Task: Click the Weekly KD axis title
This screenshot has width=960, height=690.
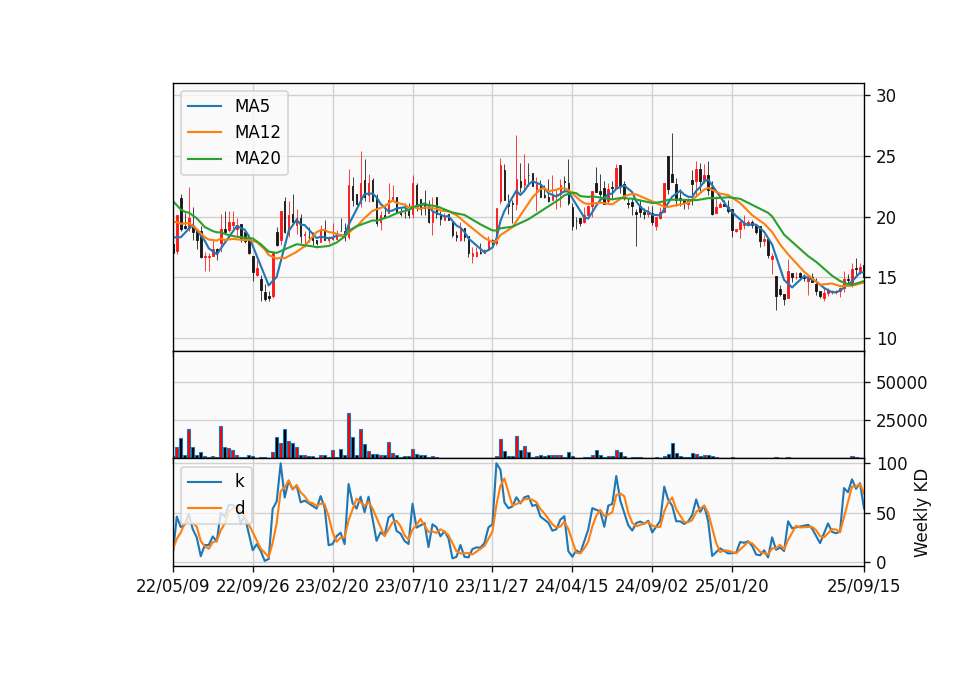Action: tap(921, 514)
